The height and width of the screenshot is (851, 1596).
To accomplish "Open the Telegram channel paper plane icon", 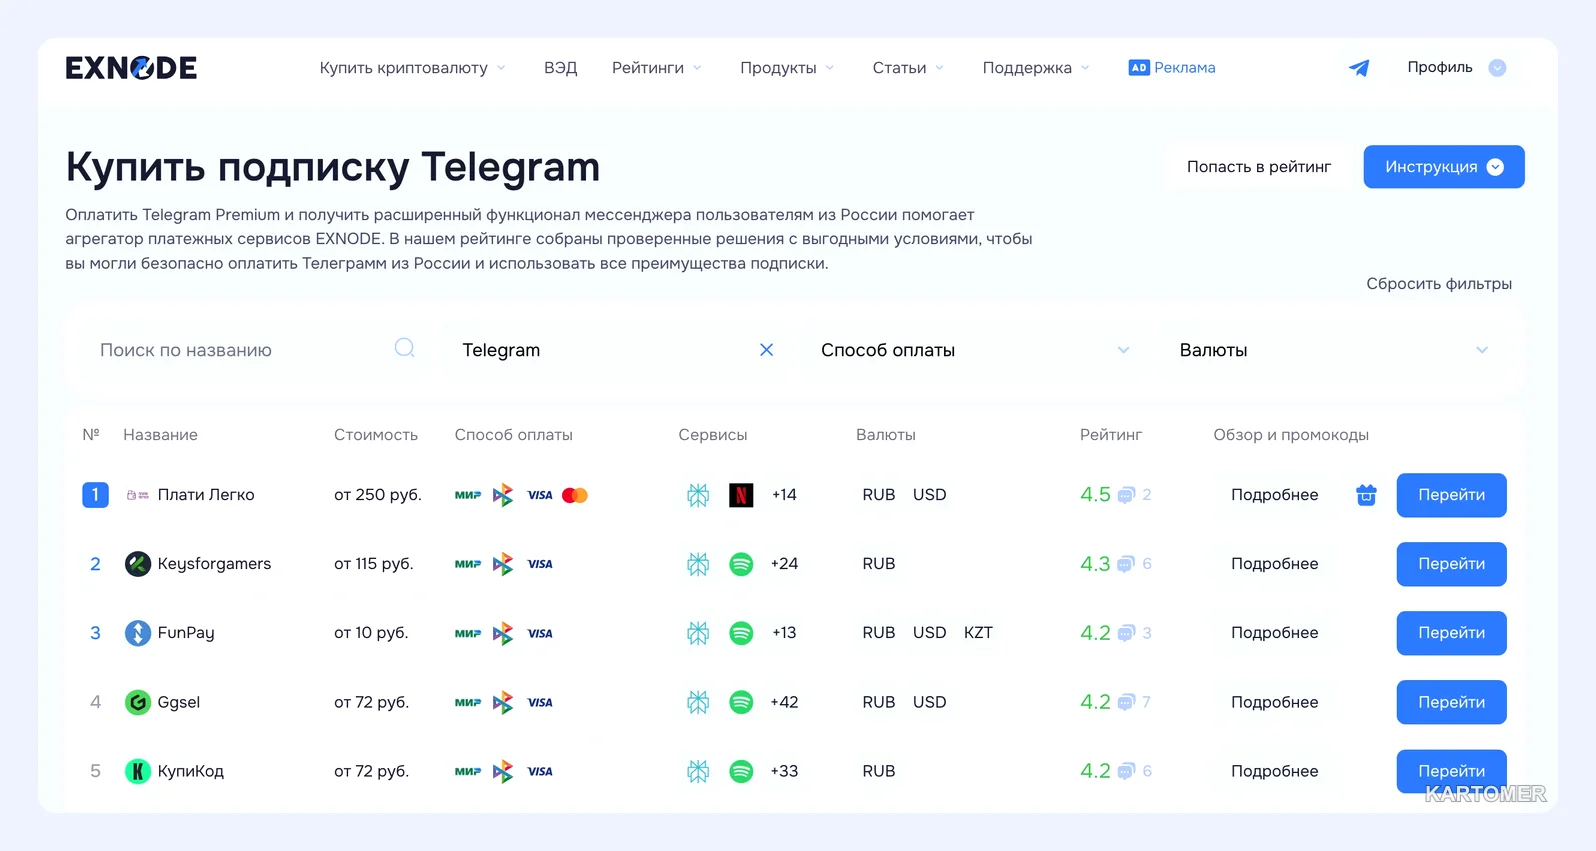I will (x=1359, y=68).
